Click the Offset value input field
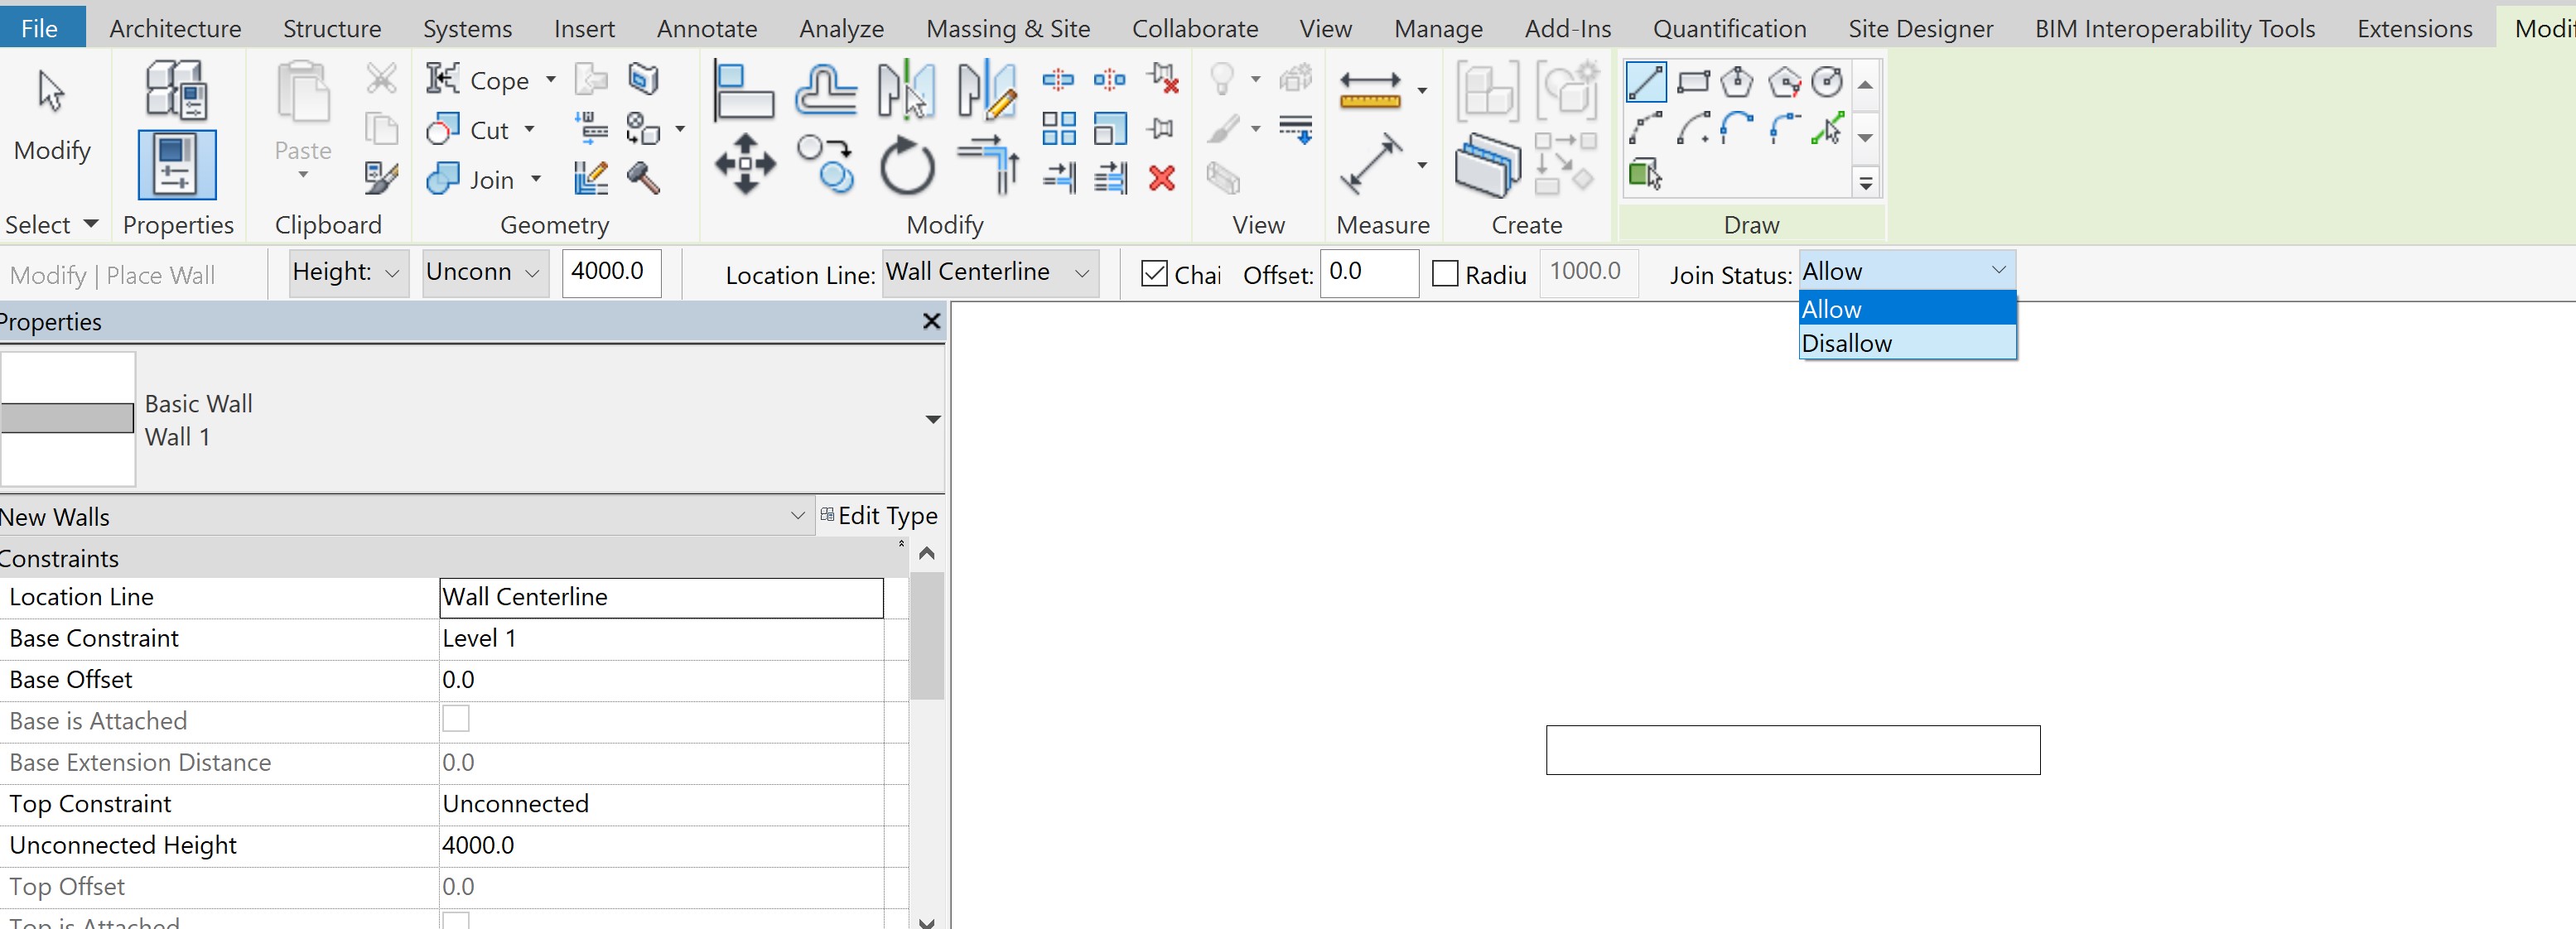This screenshot has height=929, width=2576. point(1368,273)
